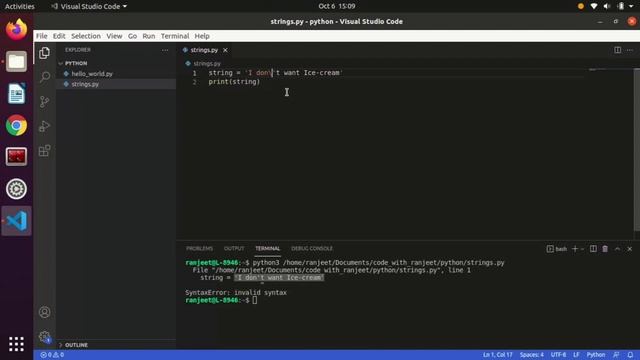The image size is (640, 360).
Task: Open the Search view in activity bar
Action: click(44, 77)
